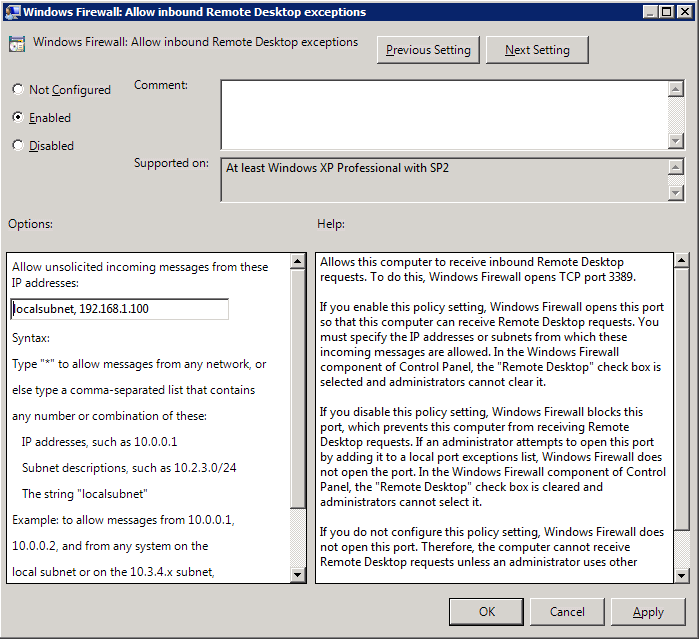Viewport: 699px width, 639px height.
Task: Click the IP addresses input field
Action: click(x=119, y=309)
